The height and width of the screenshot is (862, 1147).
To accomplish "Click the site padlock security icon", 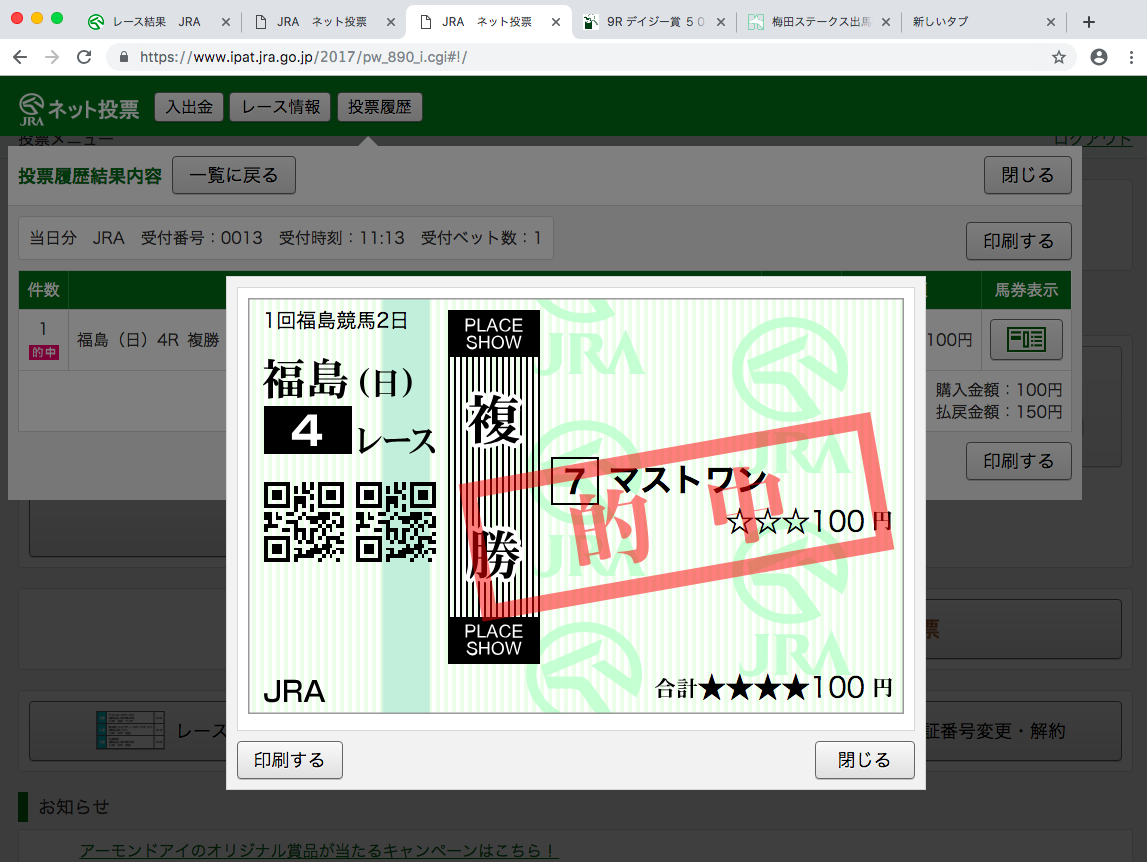I will (x=124, y=57).
